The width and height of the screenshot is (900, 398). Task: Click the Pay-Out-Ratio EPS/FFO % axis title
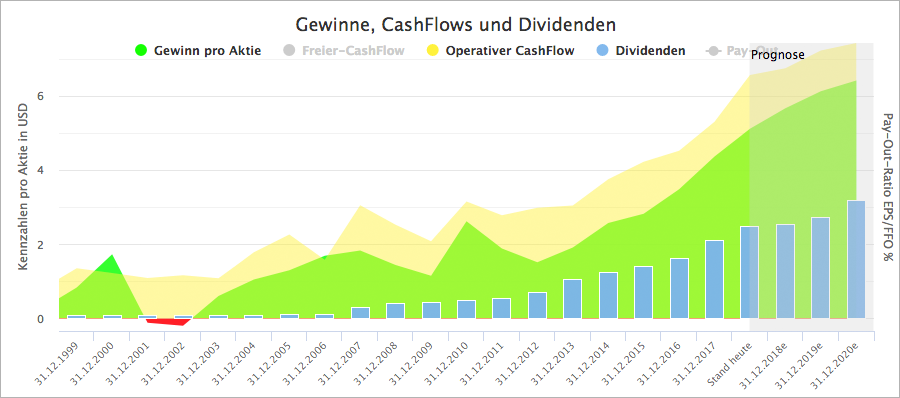click(887, 187)
